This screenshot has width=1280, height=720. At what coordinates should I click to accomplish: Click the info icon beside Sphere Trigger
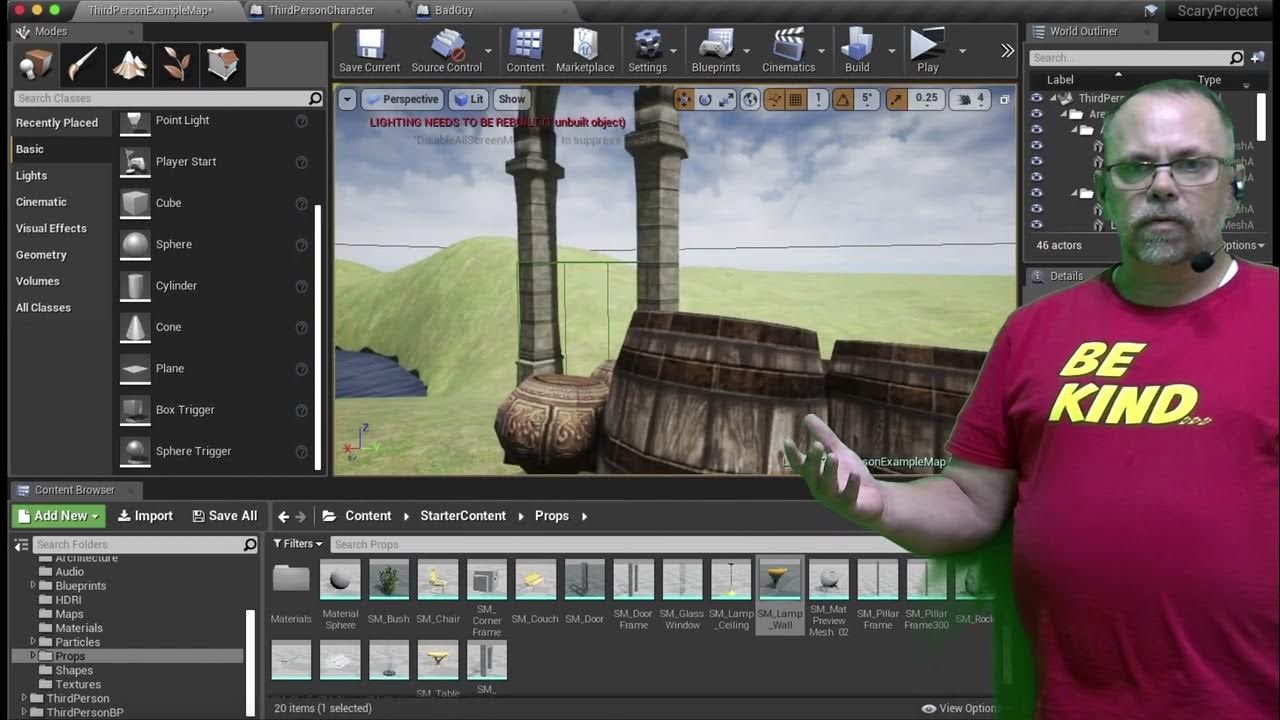tap(301, 452)
